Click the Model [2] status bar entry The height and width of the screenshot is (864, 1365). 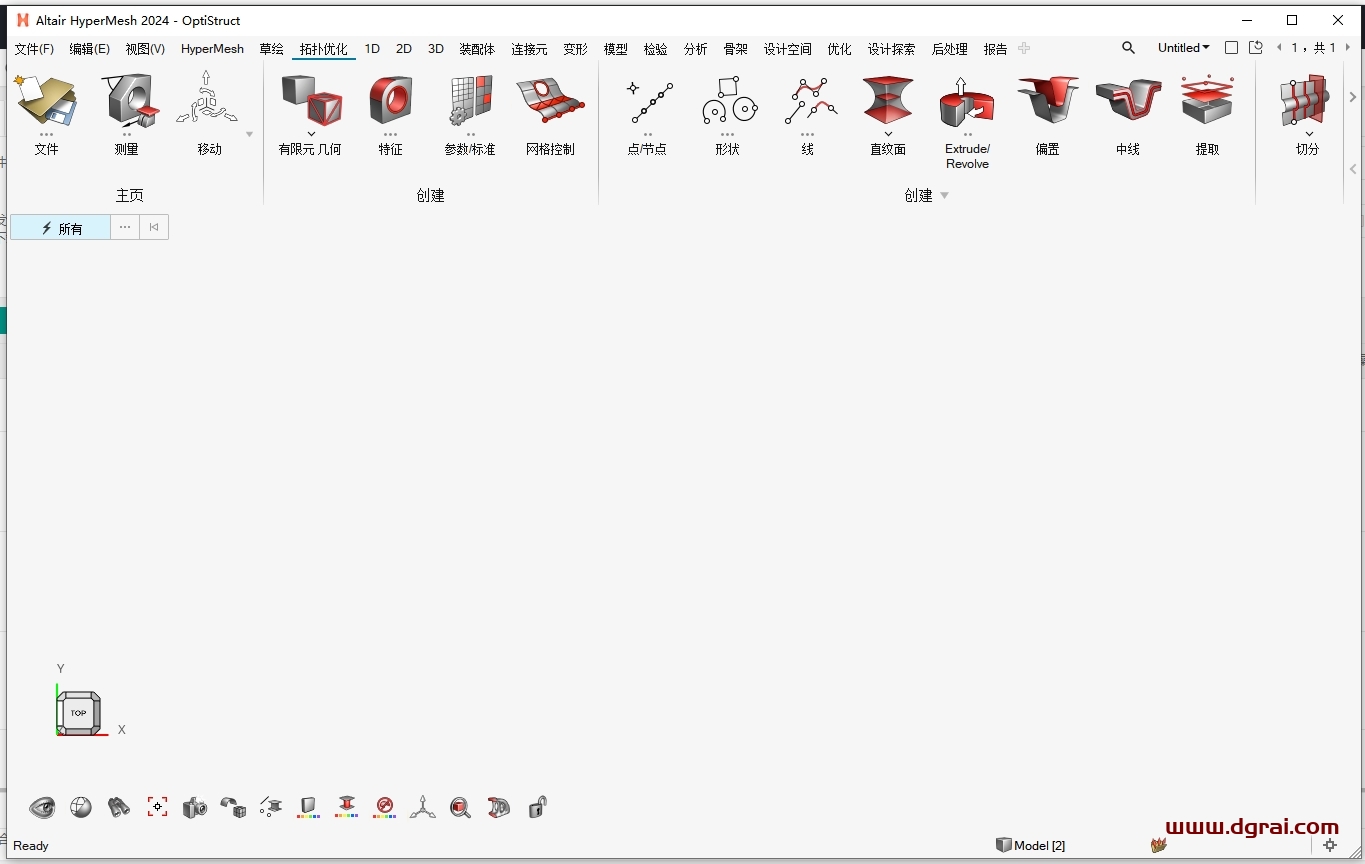pyautogui.click(x=1031, y=846)
